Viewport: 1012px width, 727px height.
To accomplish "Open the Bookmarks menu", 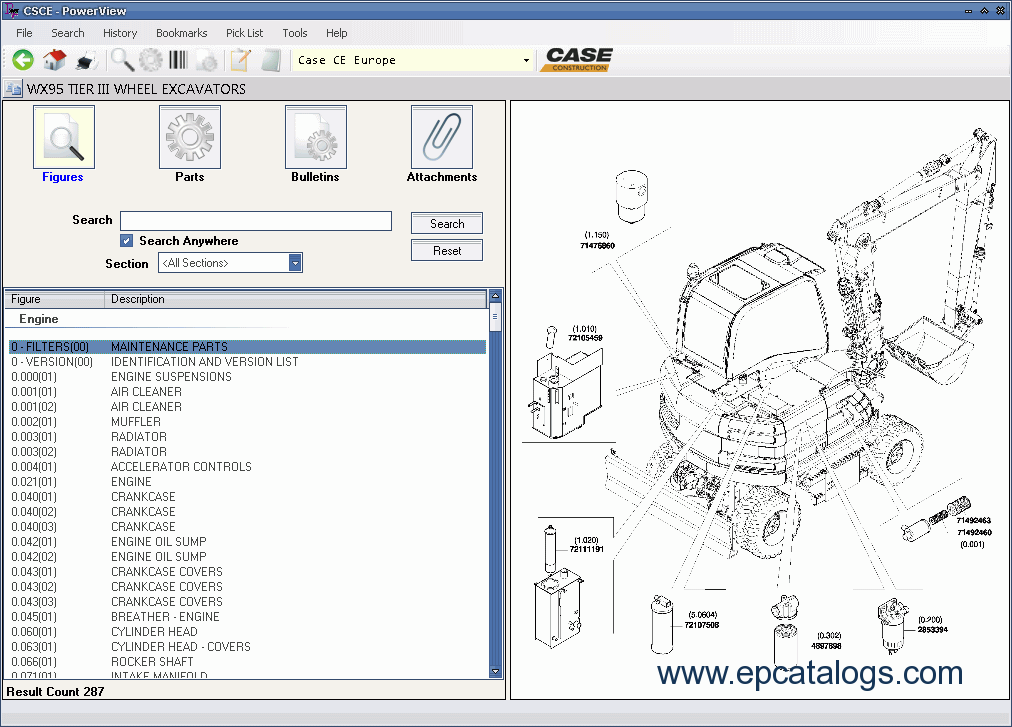I will tap(181, 33).
